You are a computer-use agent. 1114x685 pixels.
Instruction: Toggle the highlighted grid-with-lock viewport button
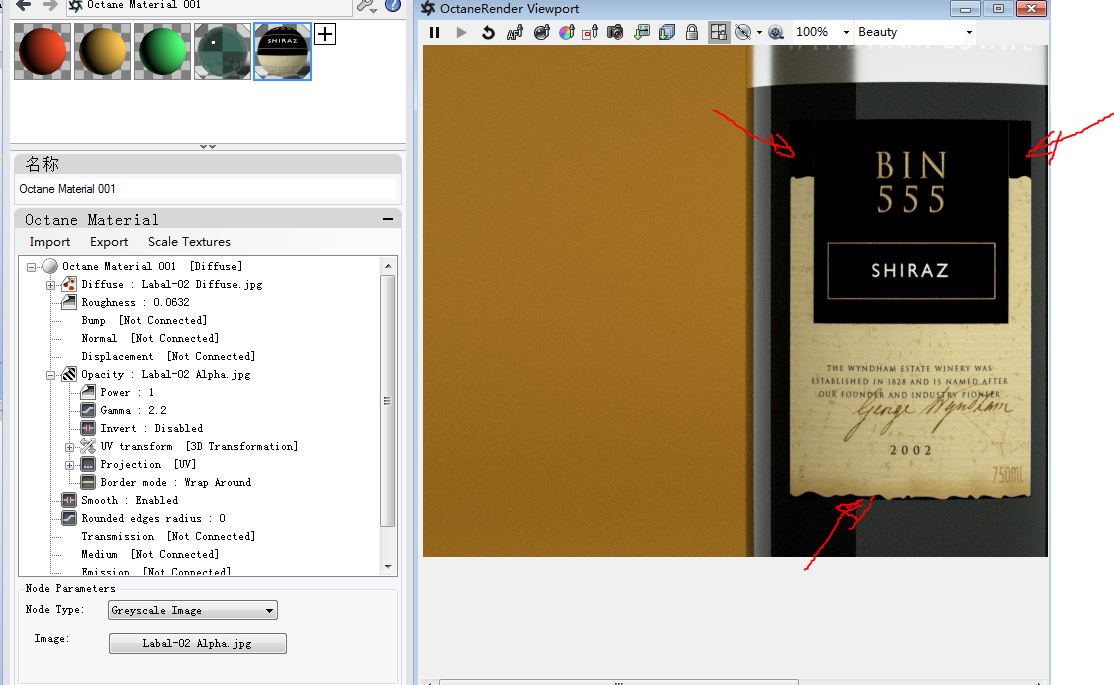pyautogui.click(x=719, y=32)
